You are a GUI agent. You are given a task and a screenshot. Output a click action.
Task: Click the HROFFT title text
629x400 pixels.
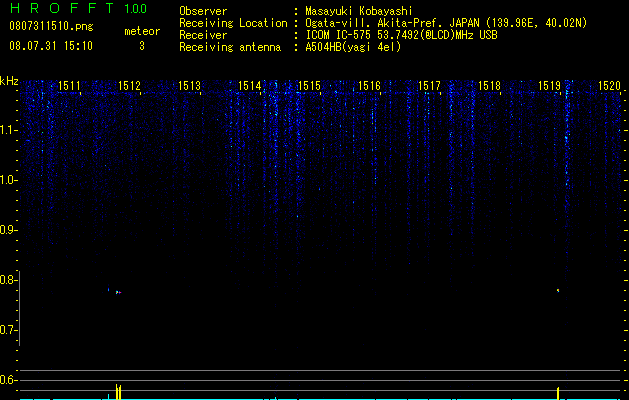pyautogui.click(x=63, y=8)
